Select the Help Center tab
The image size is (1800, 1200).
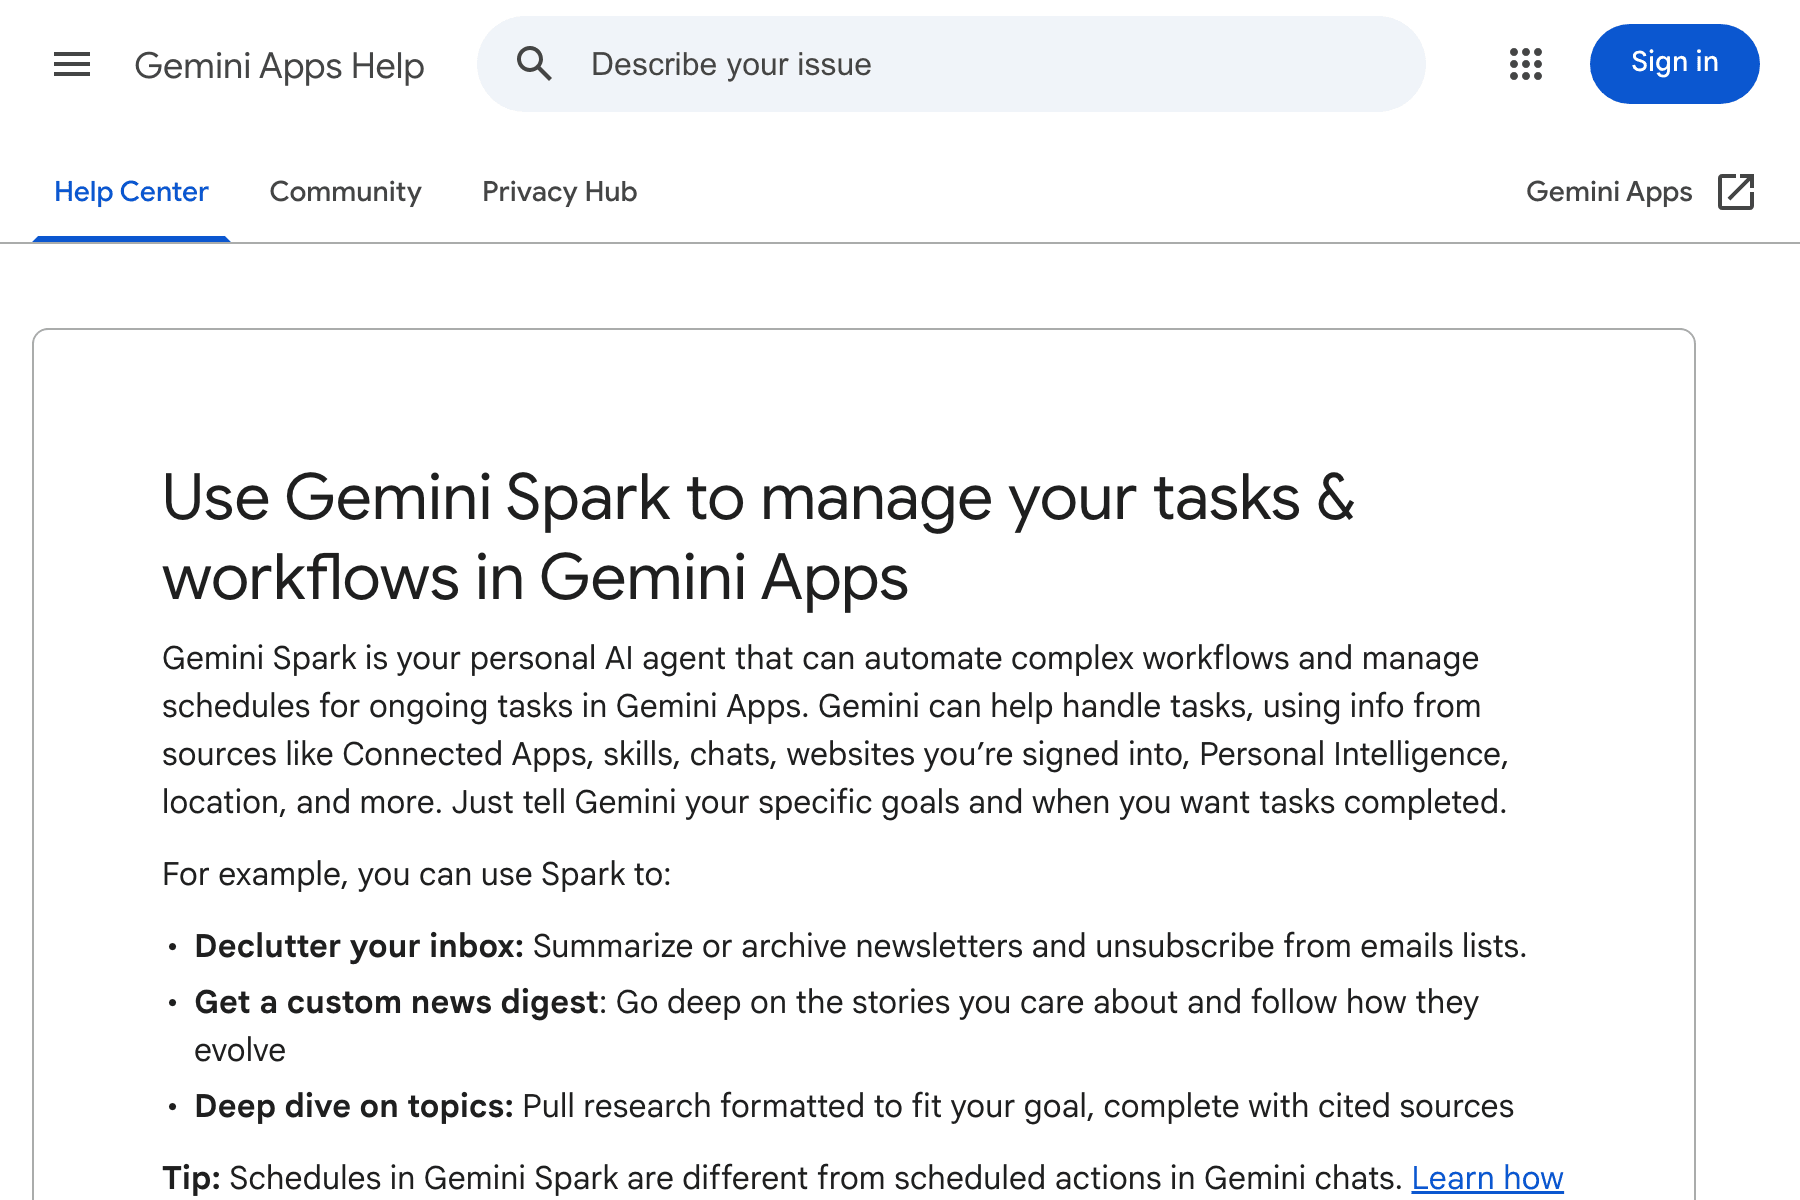point(131,192)
